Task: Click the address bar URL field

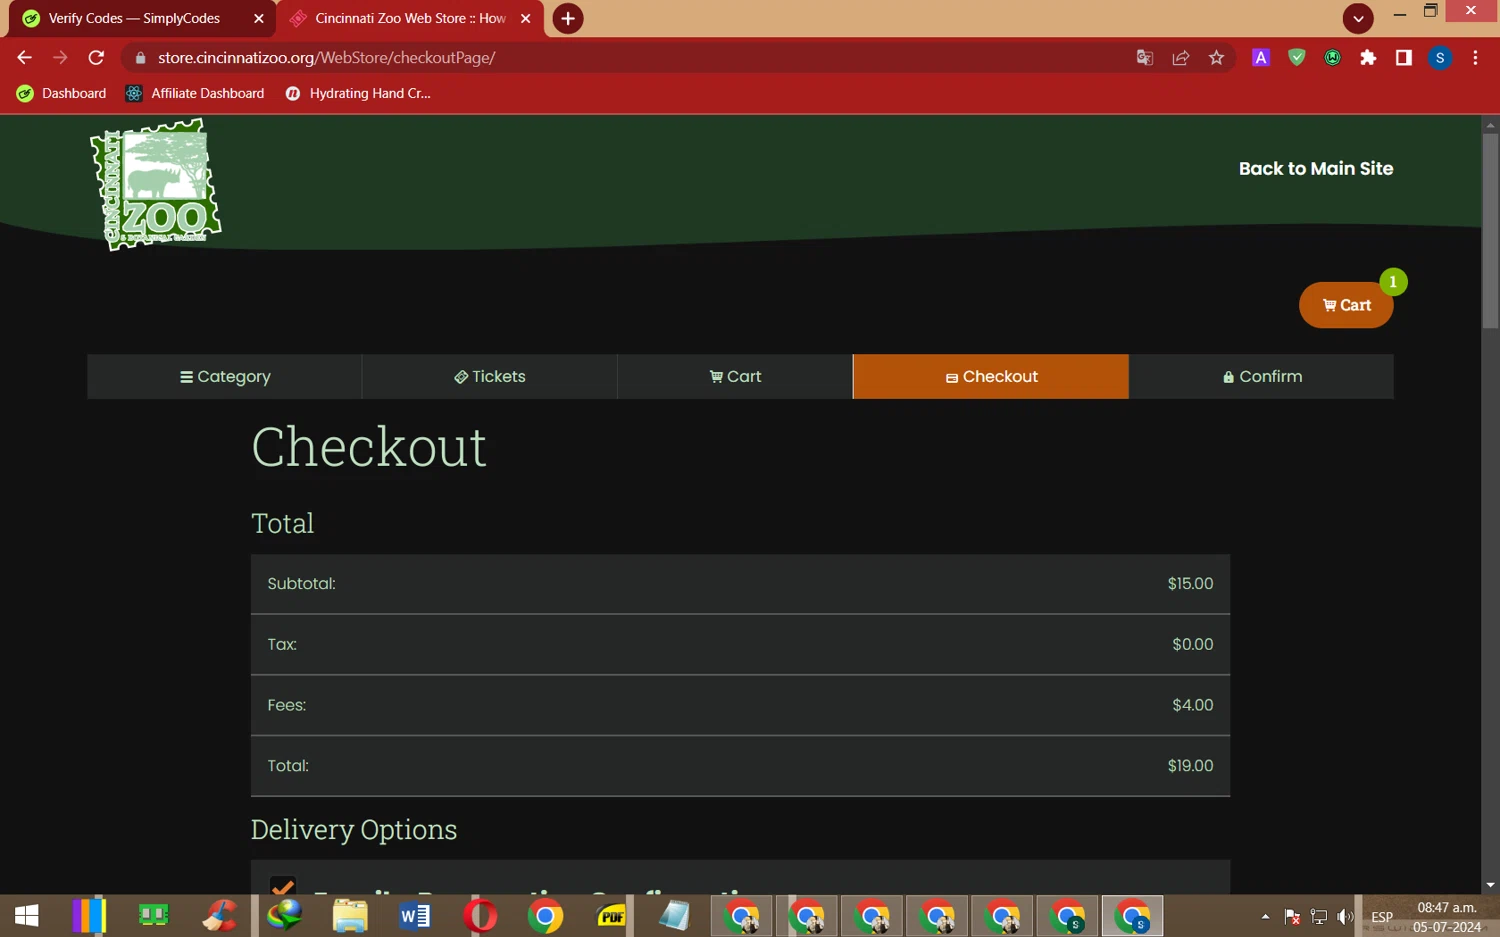Action: click(640, 58)
